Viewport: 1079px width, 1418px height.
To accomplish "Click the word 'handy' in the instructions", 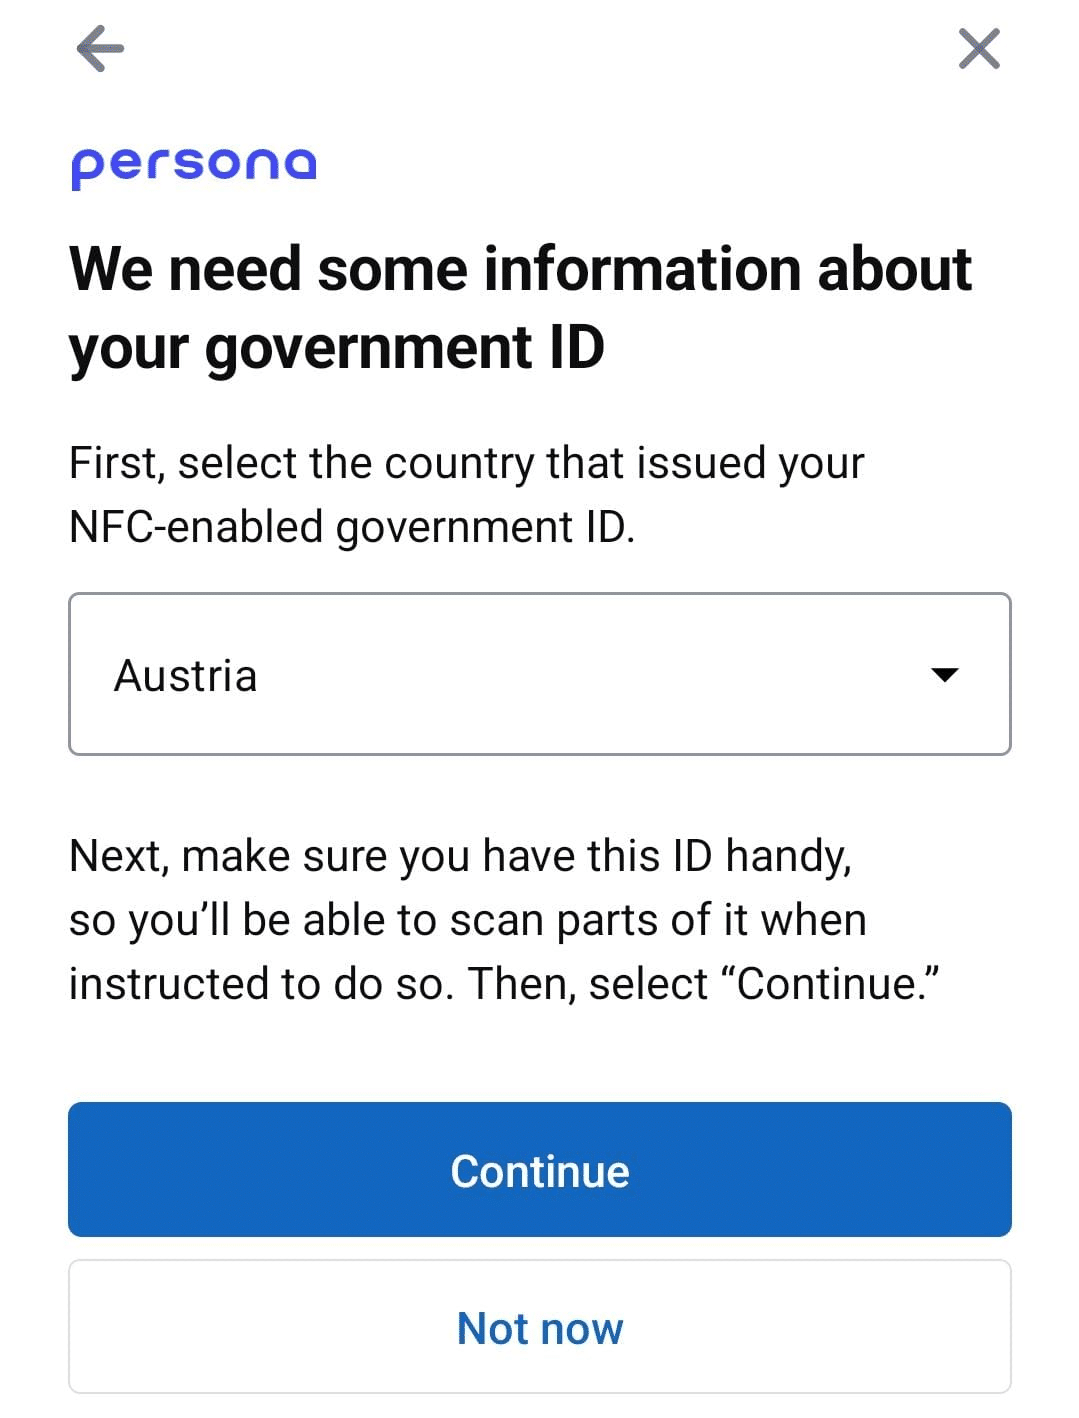I will click(788, 857).
